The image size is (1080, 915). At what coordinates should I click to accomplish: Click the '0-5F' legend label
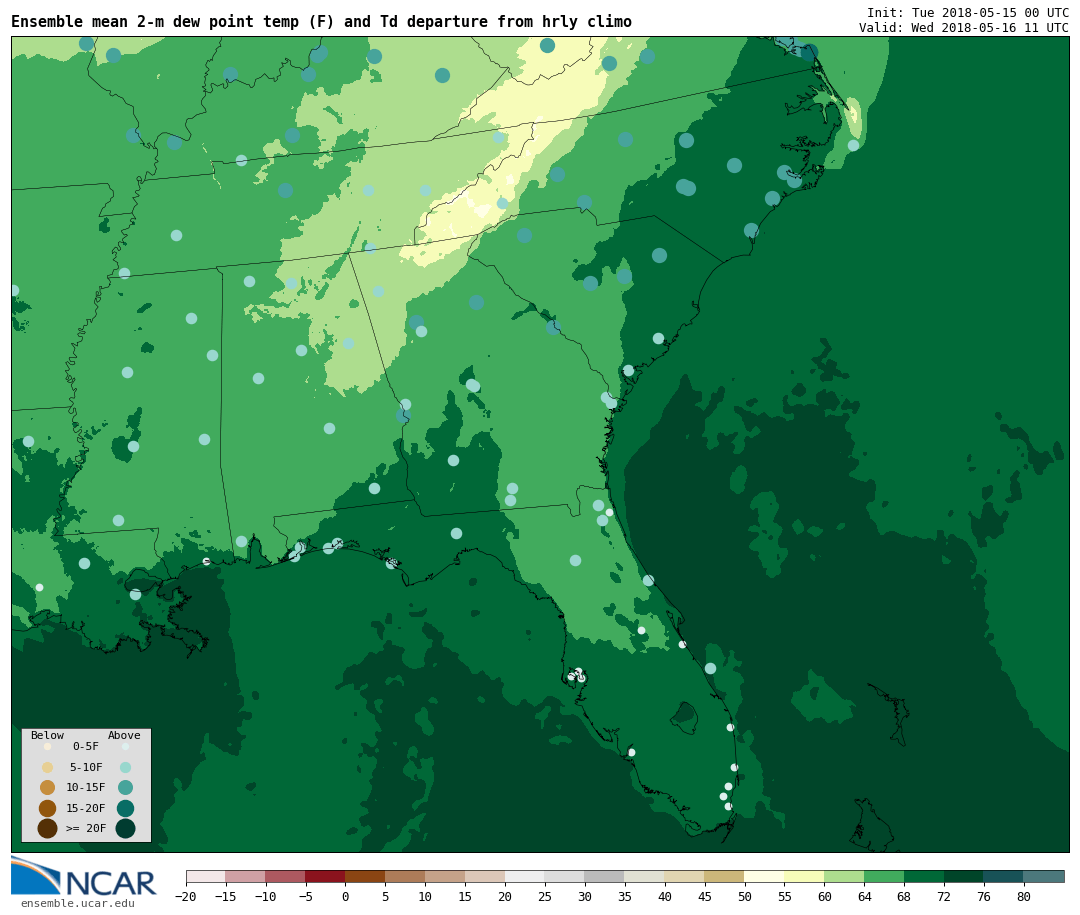coord(85,746)
